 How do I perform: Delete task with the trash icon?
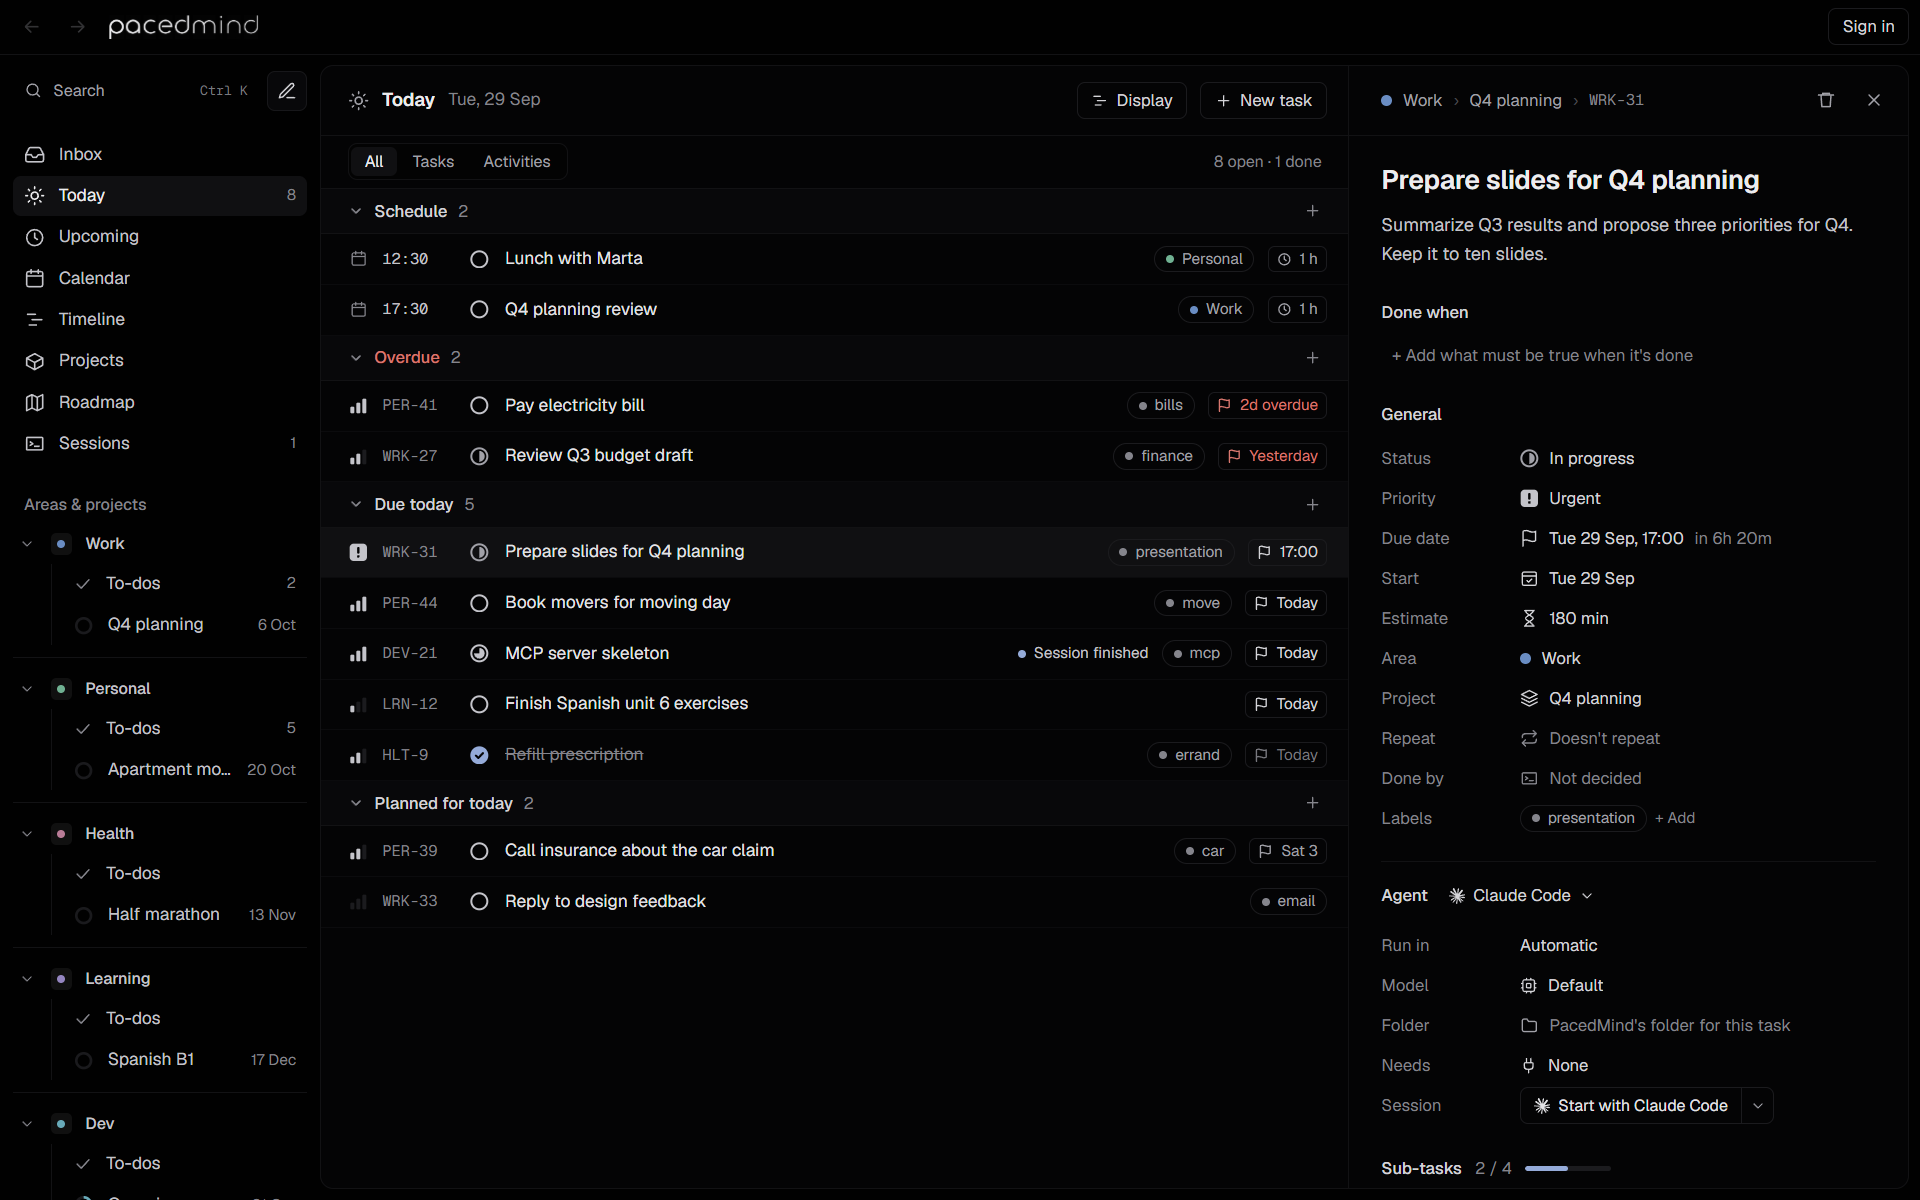pos(1826,100)
